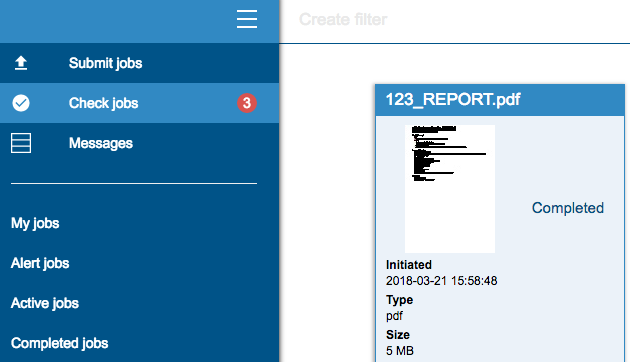Click the upload icon beside Submit jobs
The width and height of the screenshot is (630, 362).
[x=21, y=63]
